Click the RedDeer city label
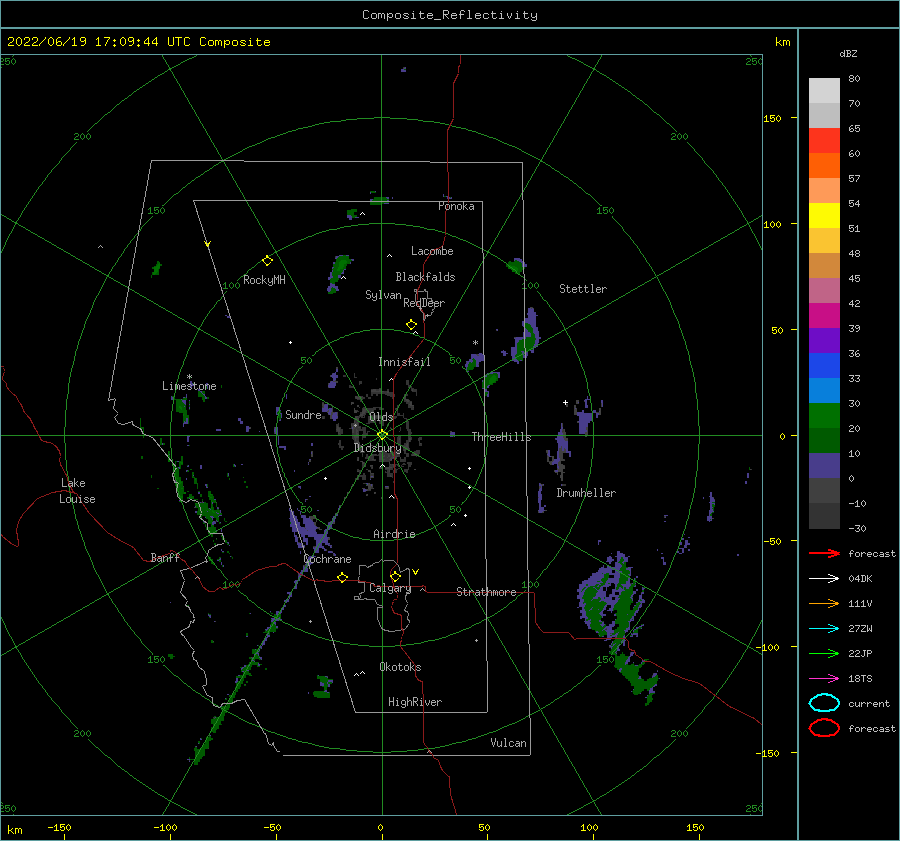 pos(424,303)
